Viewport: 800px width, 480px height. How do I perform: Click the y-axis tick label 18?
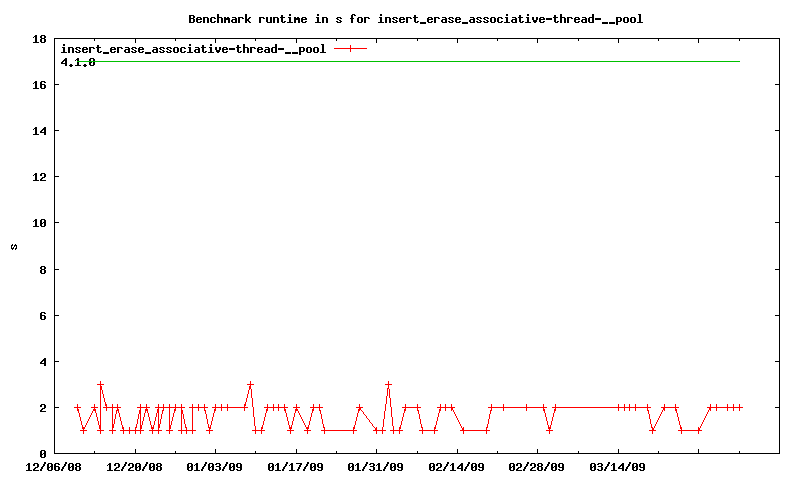(x=40, y=39)
